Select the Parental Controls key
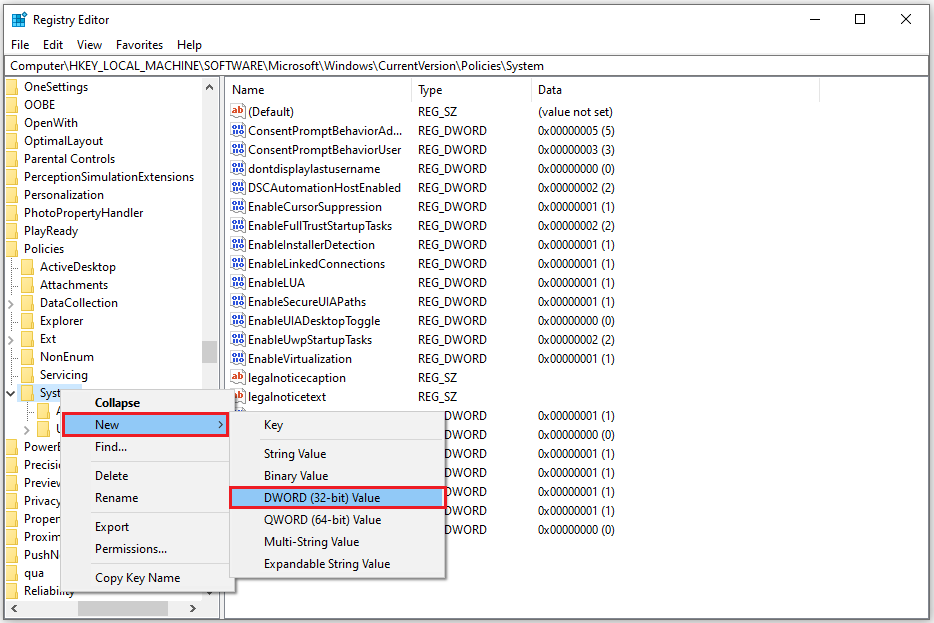 (69, 159)
